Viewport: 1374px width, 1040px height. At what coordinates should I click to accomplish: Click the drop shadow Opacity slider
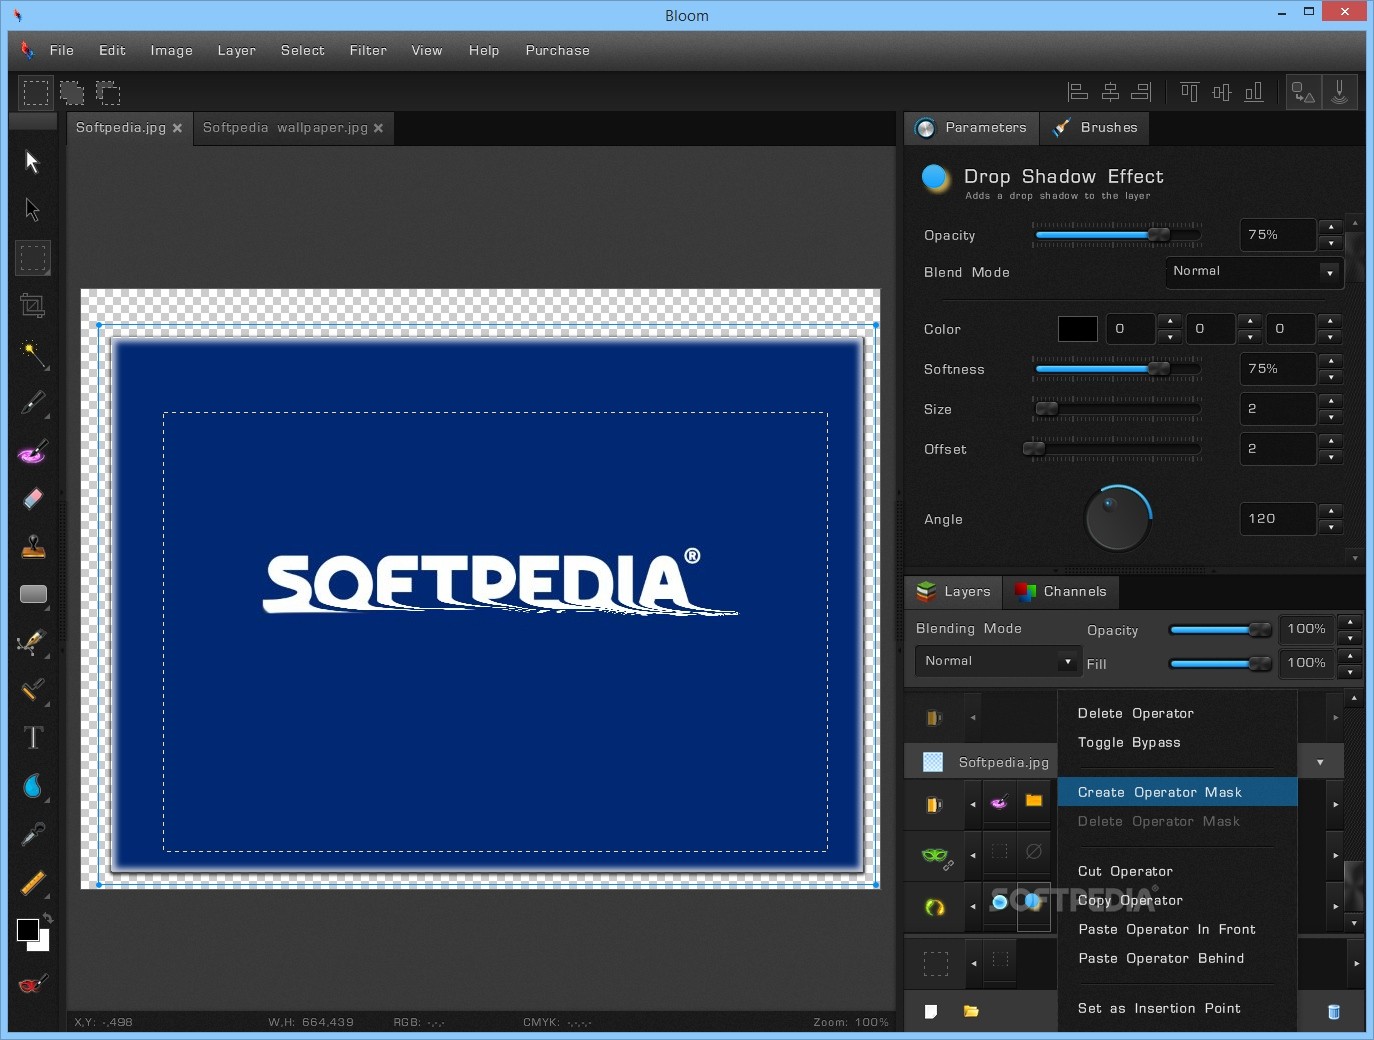pos(1117,235)
